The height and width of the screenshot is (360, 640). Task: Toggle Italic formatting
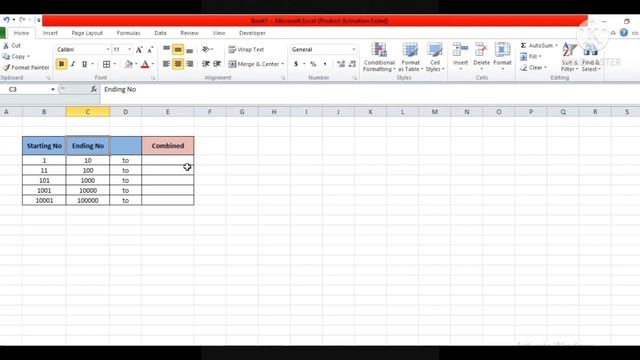(x=73, y=64)
